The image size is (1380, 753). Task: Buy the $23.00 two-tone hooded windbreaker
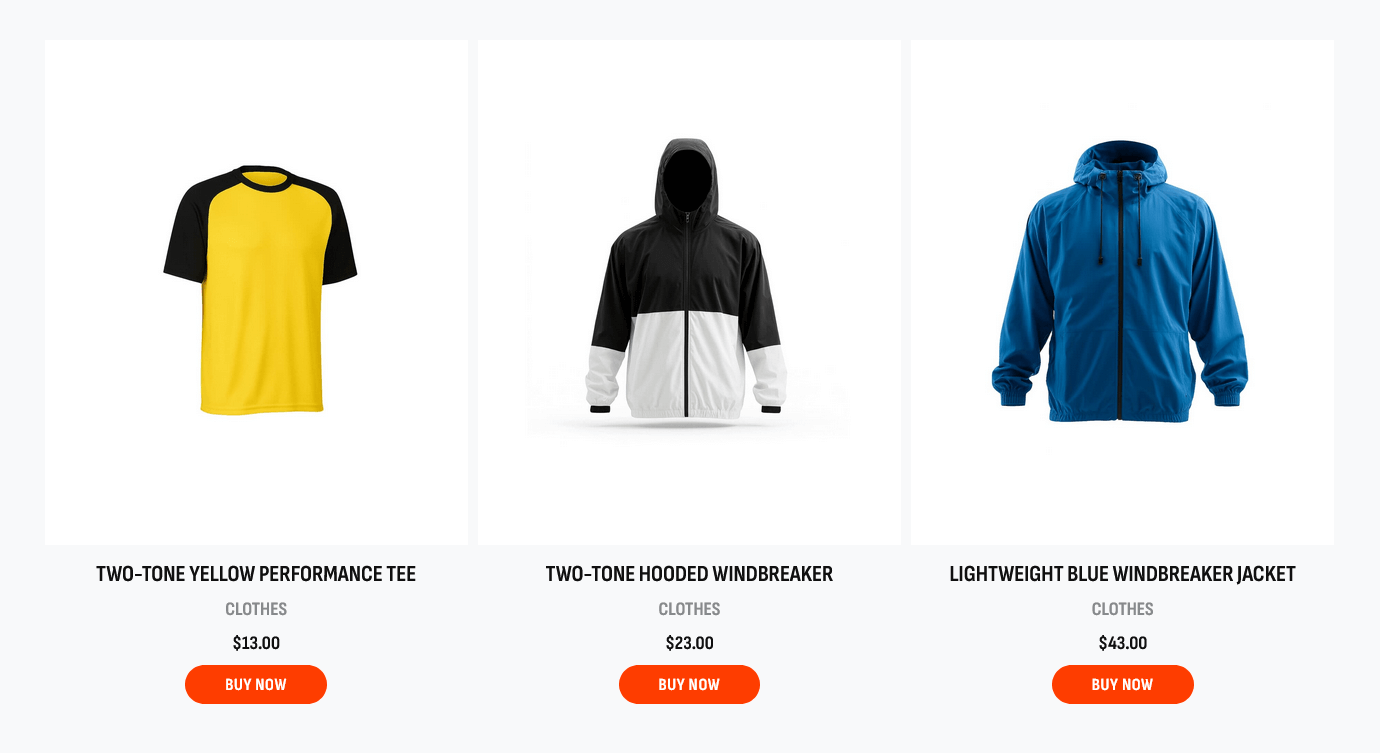[689, 684]
